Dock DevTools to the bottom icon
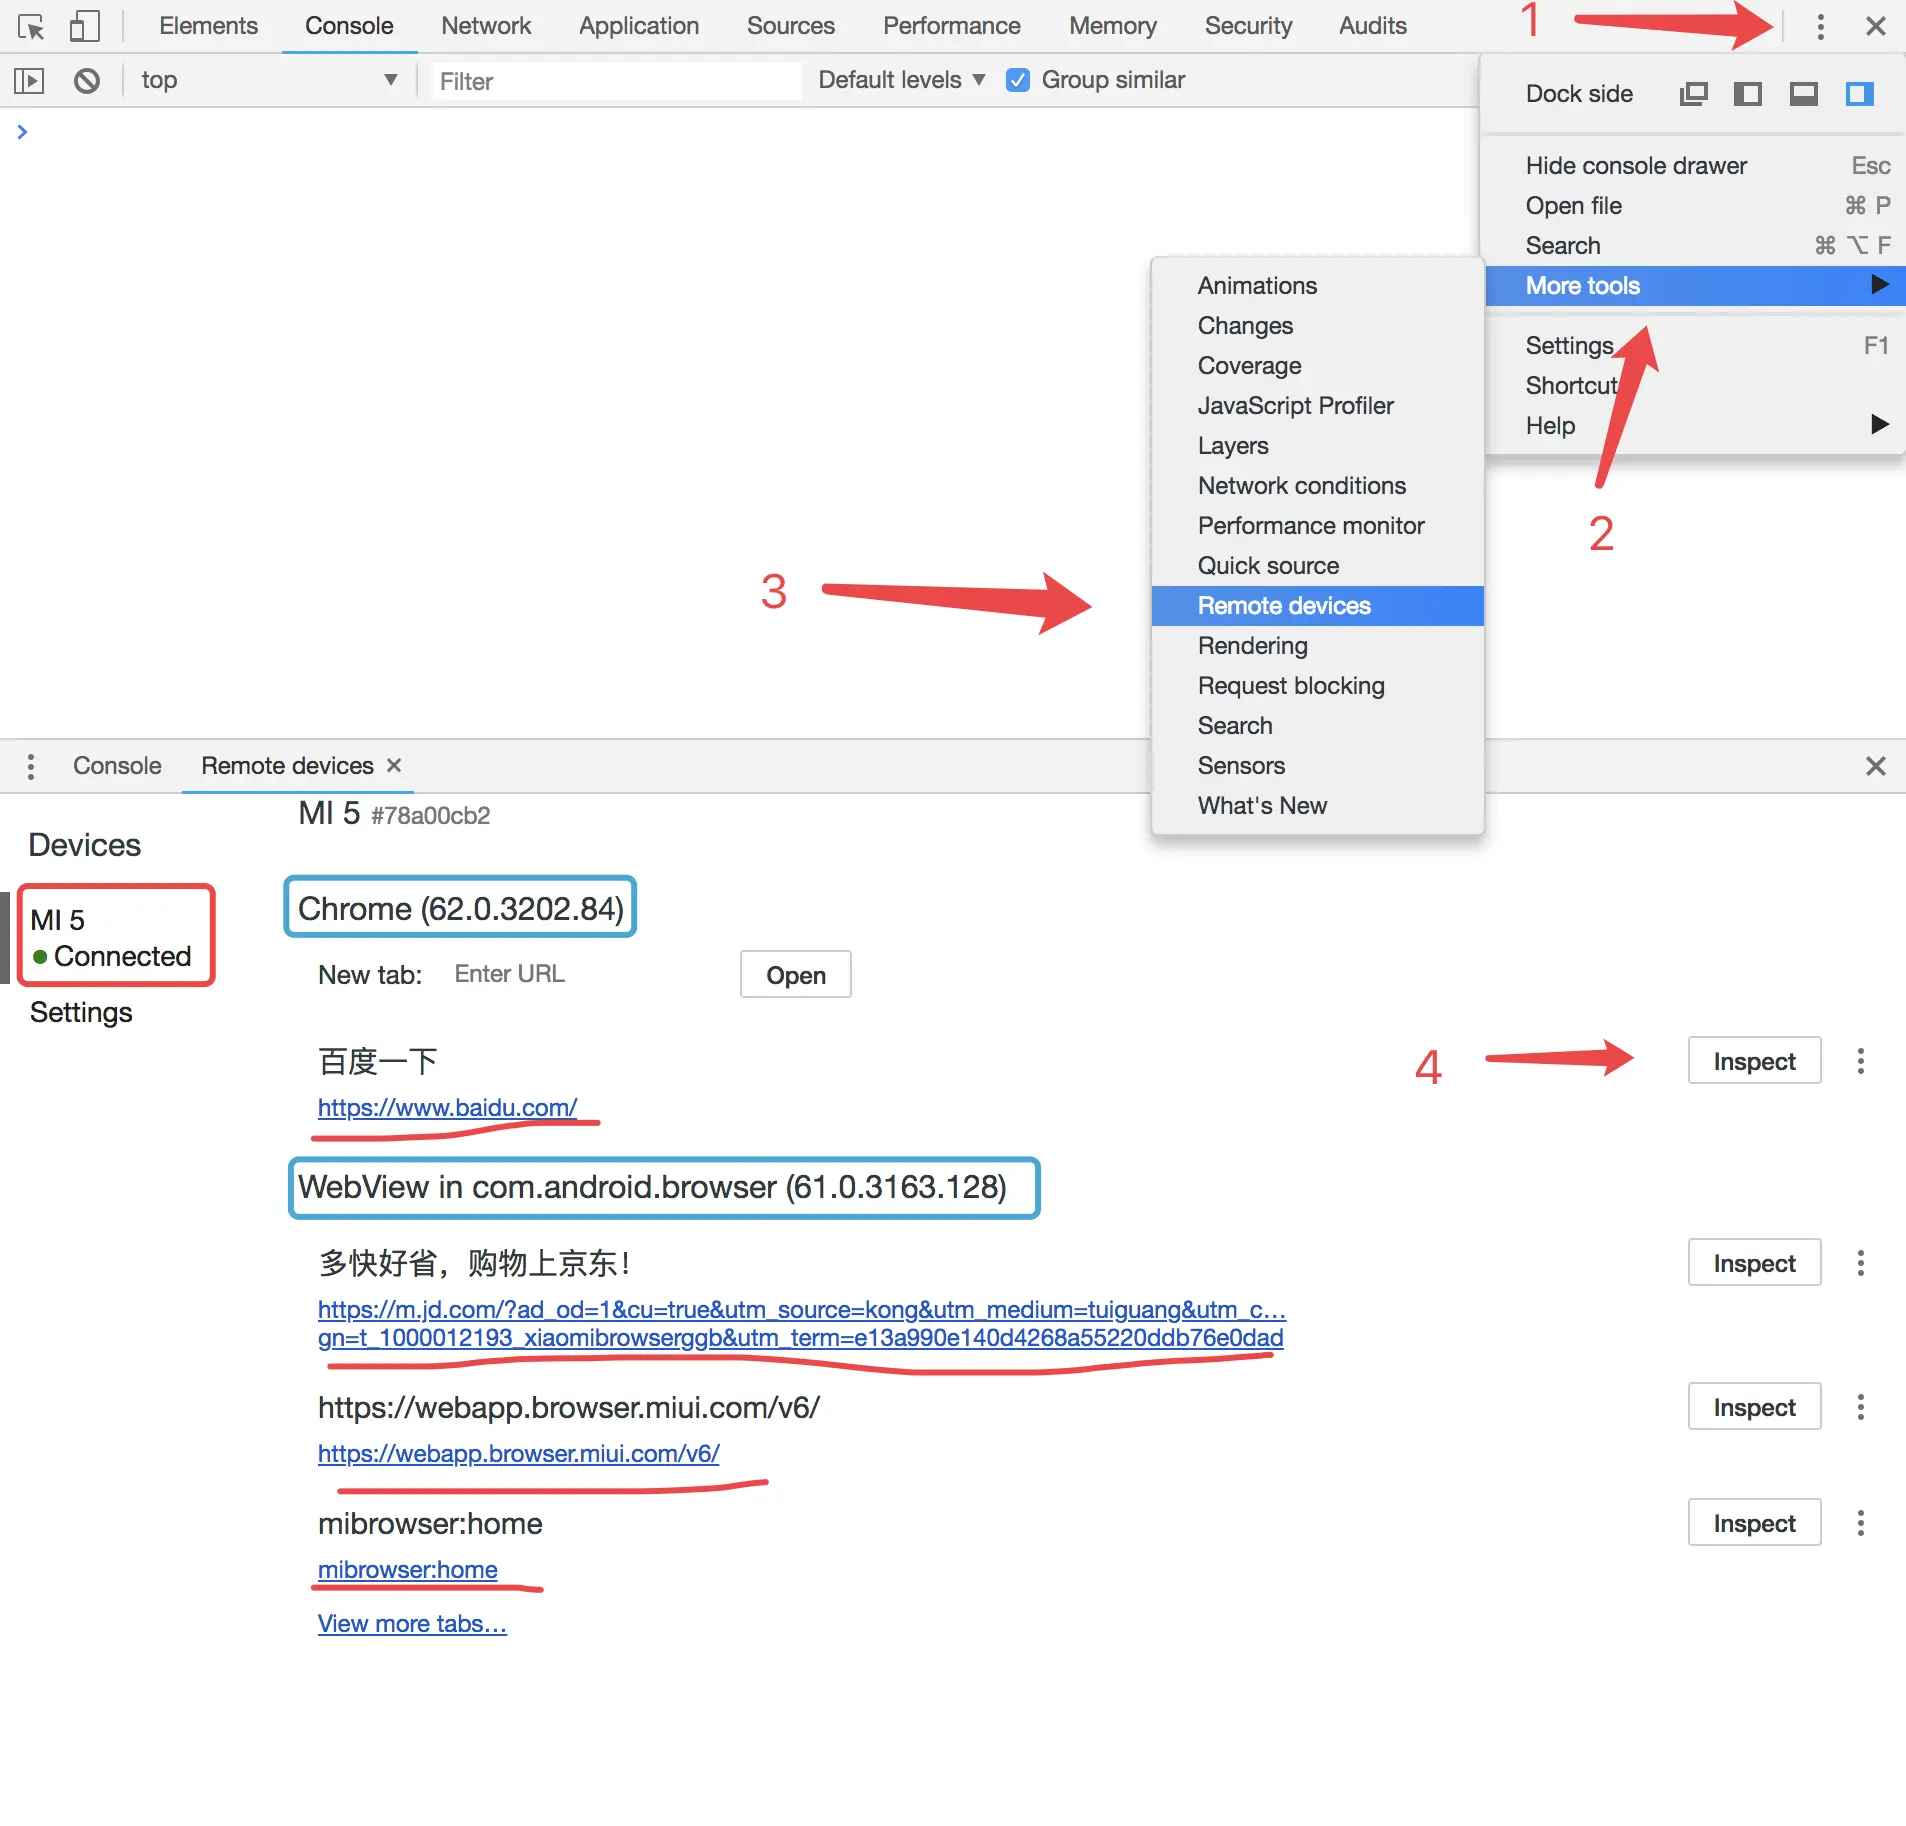The image size is (1906, 1826). [x=1803, y=94]
